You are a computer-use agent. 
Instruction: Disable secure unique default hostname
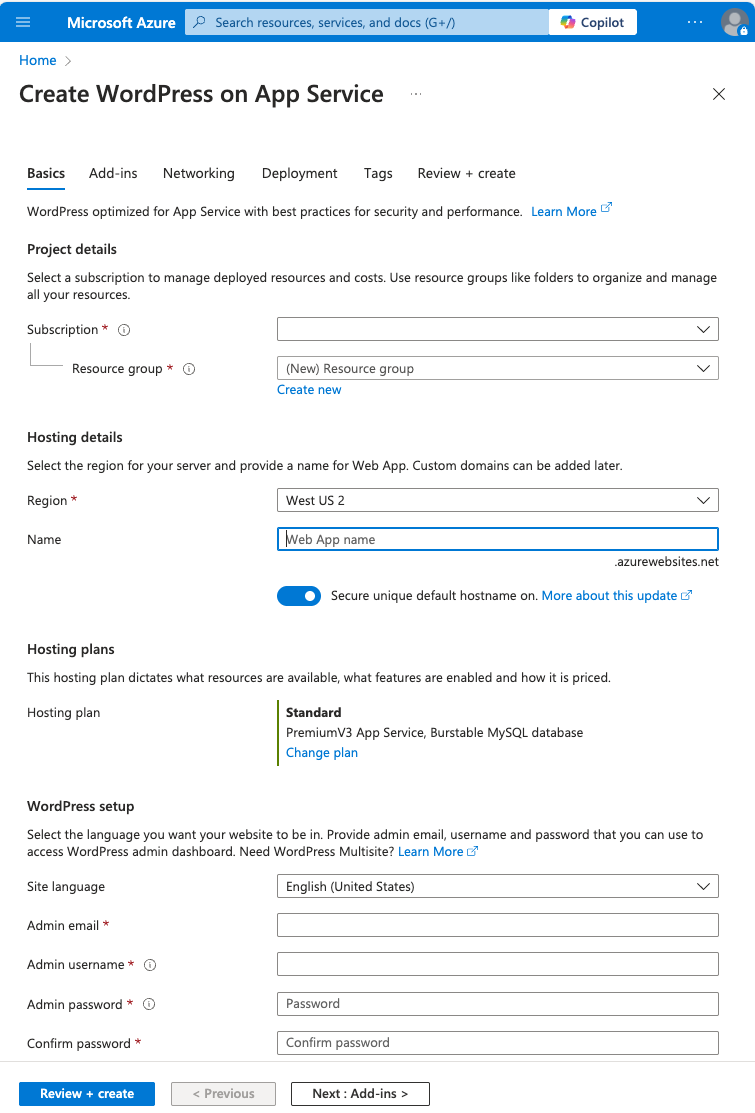tap(299, 595)
